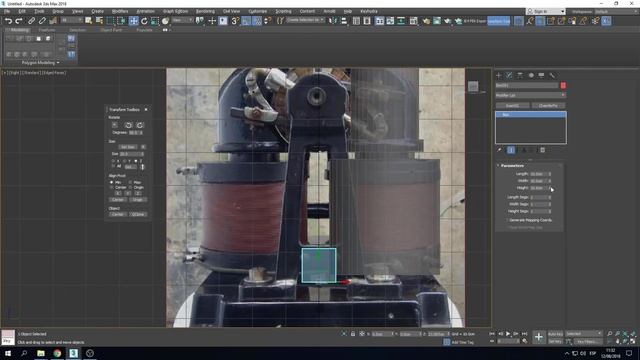Click the Mirror tool icon
The width and height of the screenshot is (640, 360).
coord(333,20)
